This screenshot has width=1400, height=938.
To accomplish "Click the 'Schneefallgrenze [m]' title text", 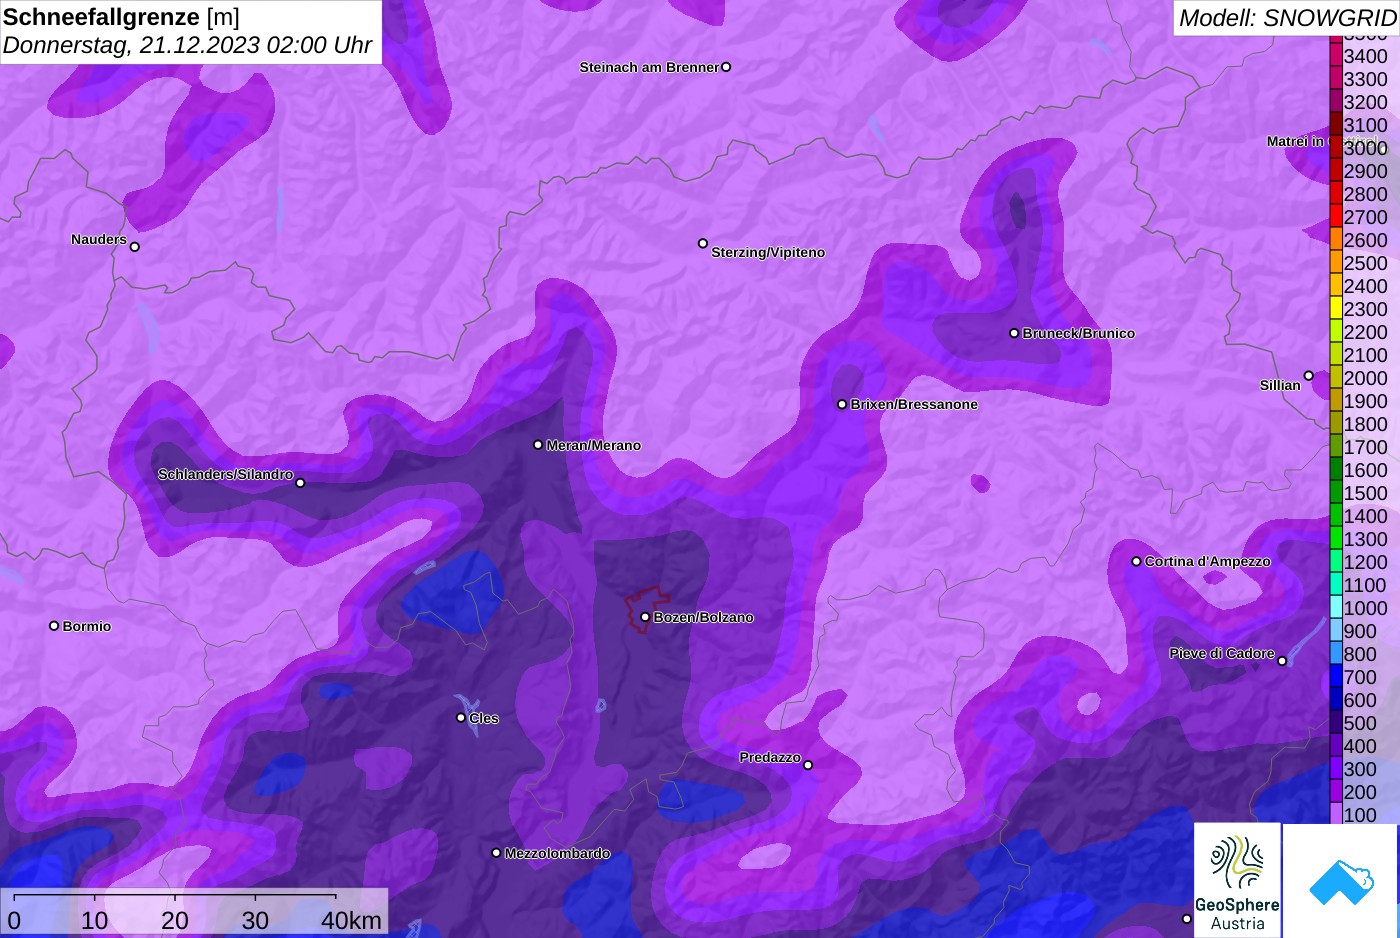I will [x=121, y=17].
